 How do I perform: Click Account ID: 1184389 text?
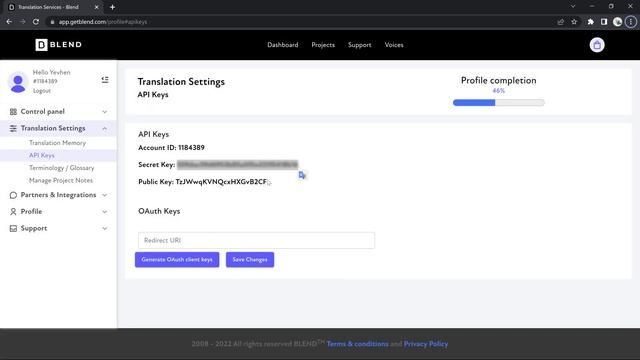[171, 147]
